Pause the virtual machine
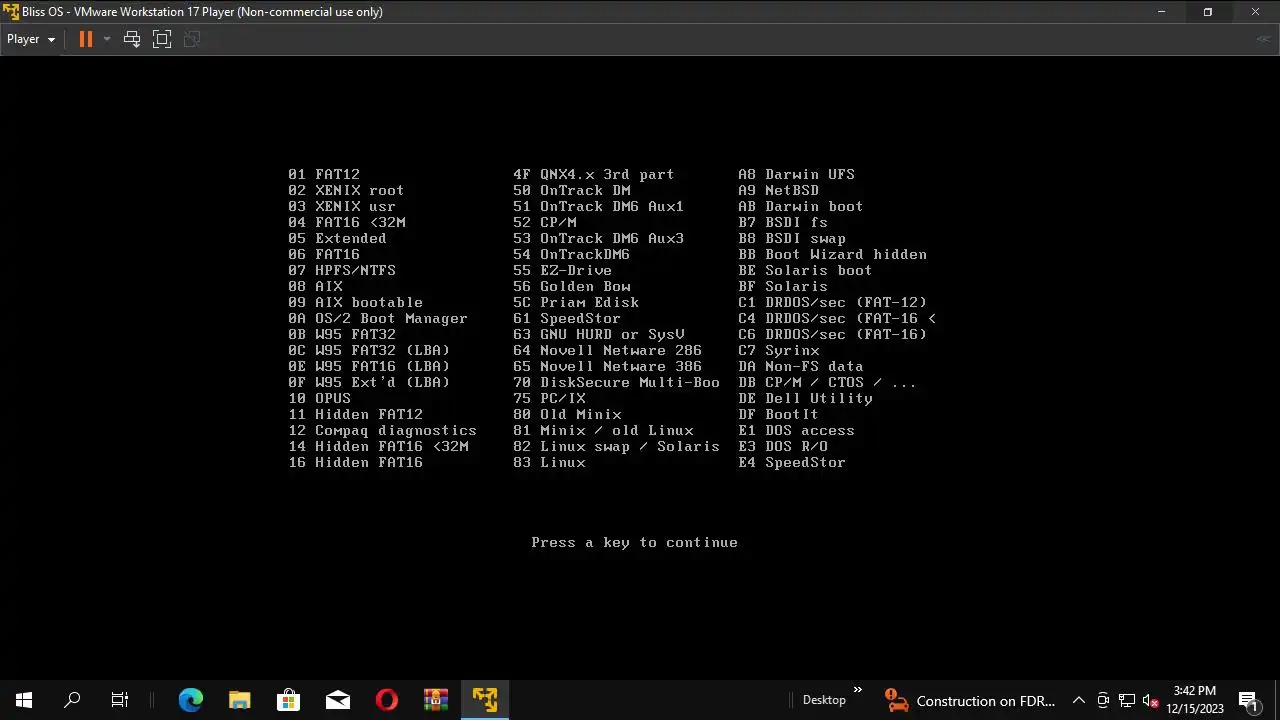 tap(85, 39)
